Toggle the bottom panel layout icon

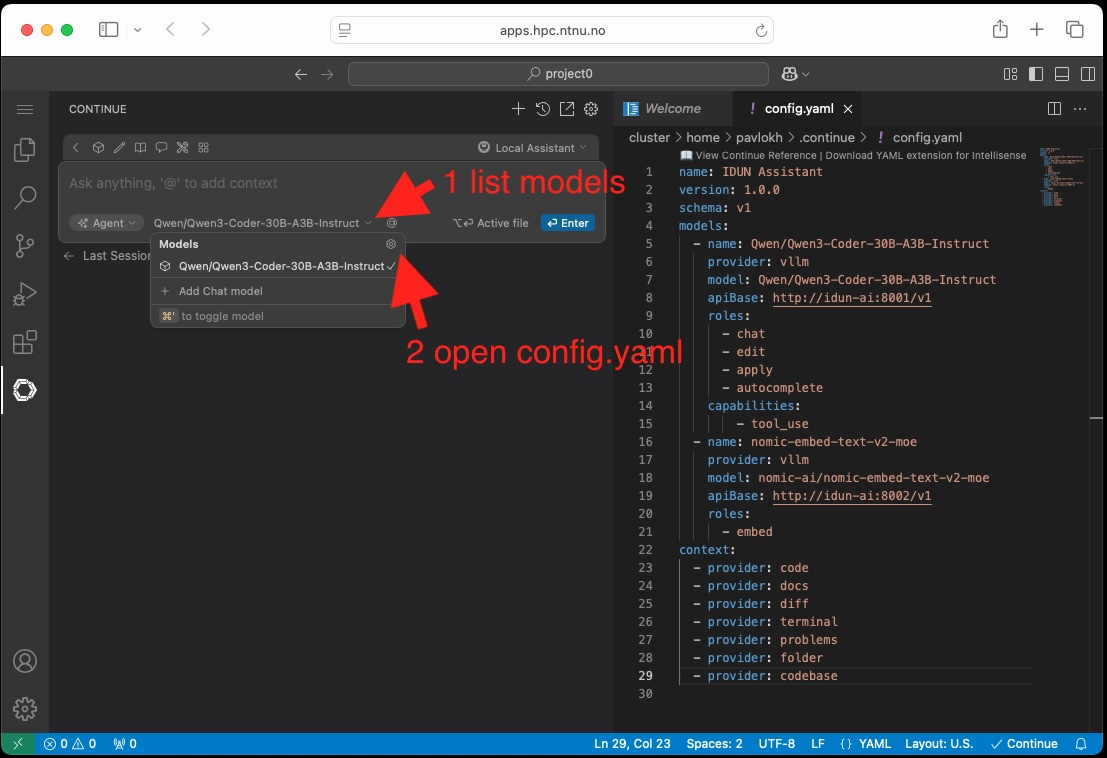[x=1062, y=74]
